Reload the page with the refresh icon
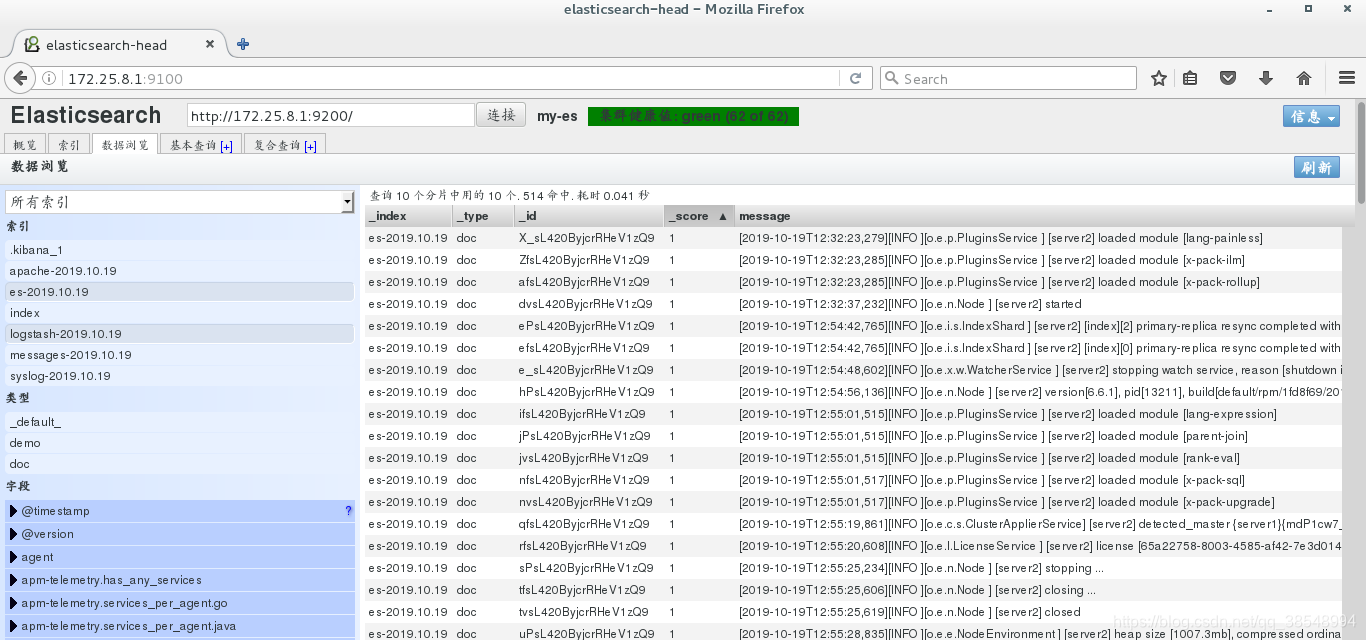This screenshot has width=1366, height=640. pyautogui.click(x=855, y=78)
